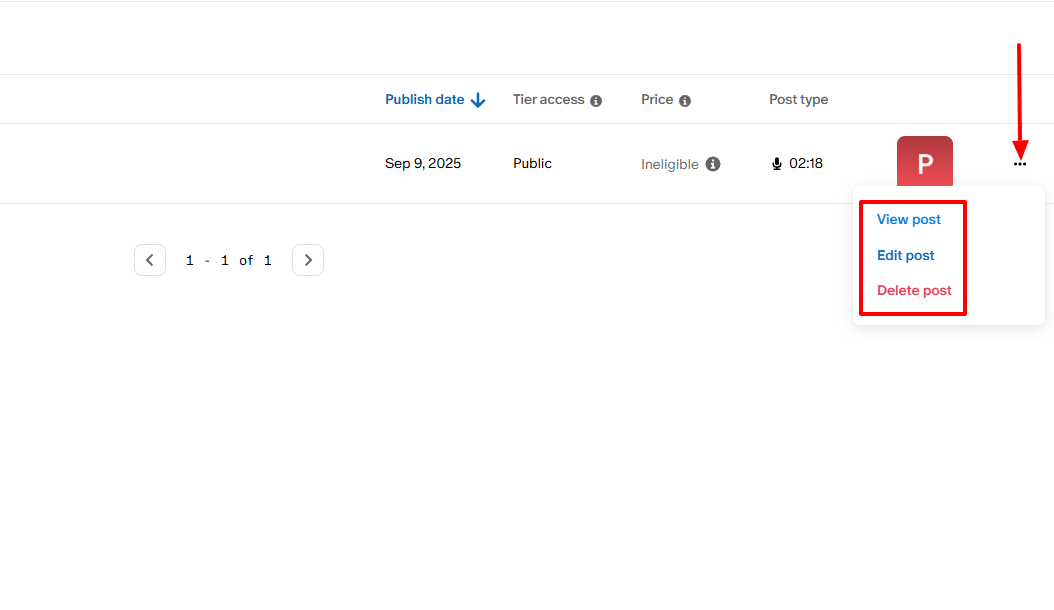
Task: Click the Public tier access cell
Action: click(x=532, y=163)
